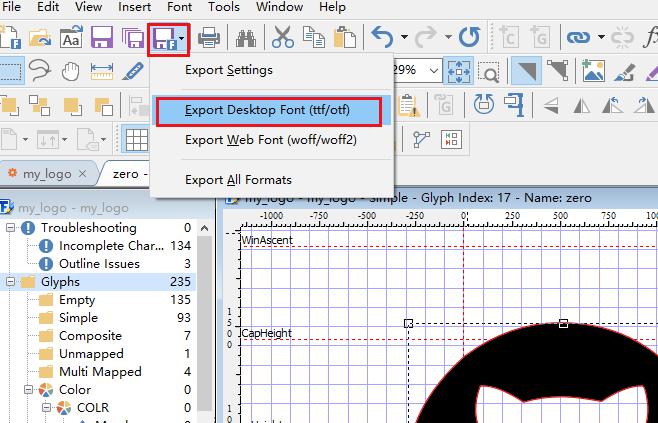Open an existing font file

40,38
